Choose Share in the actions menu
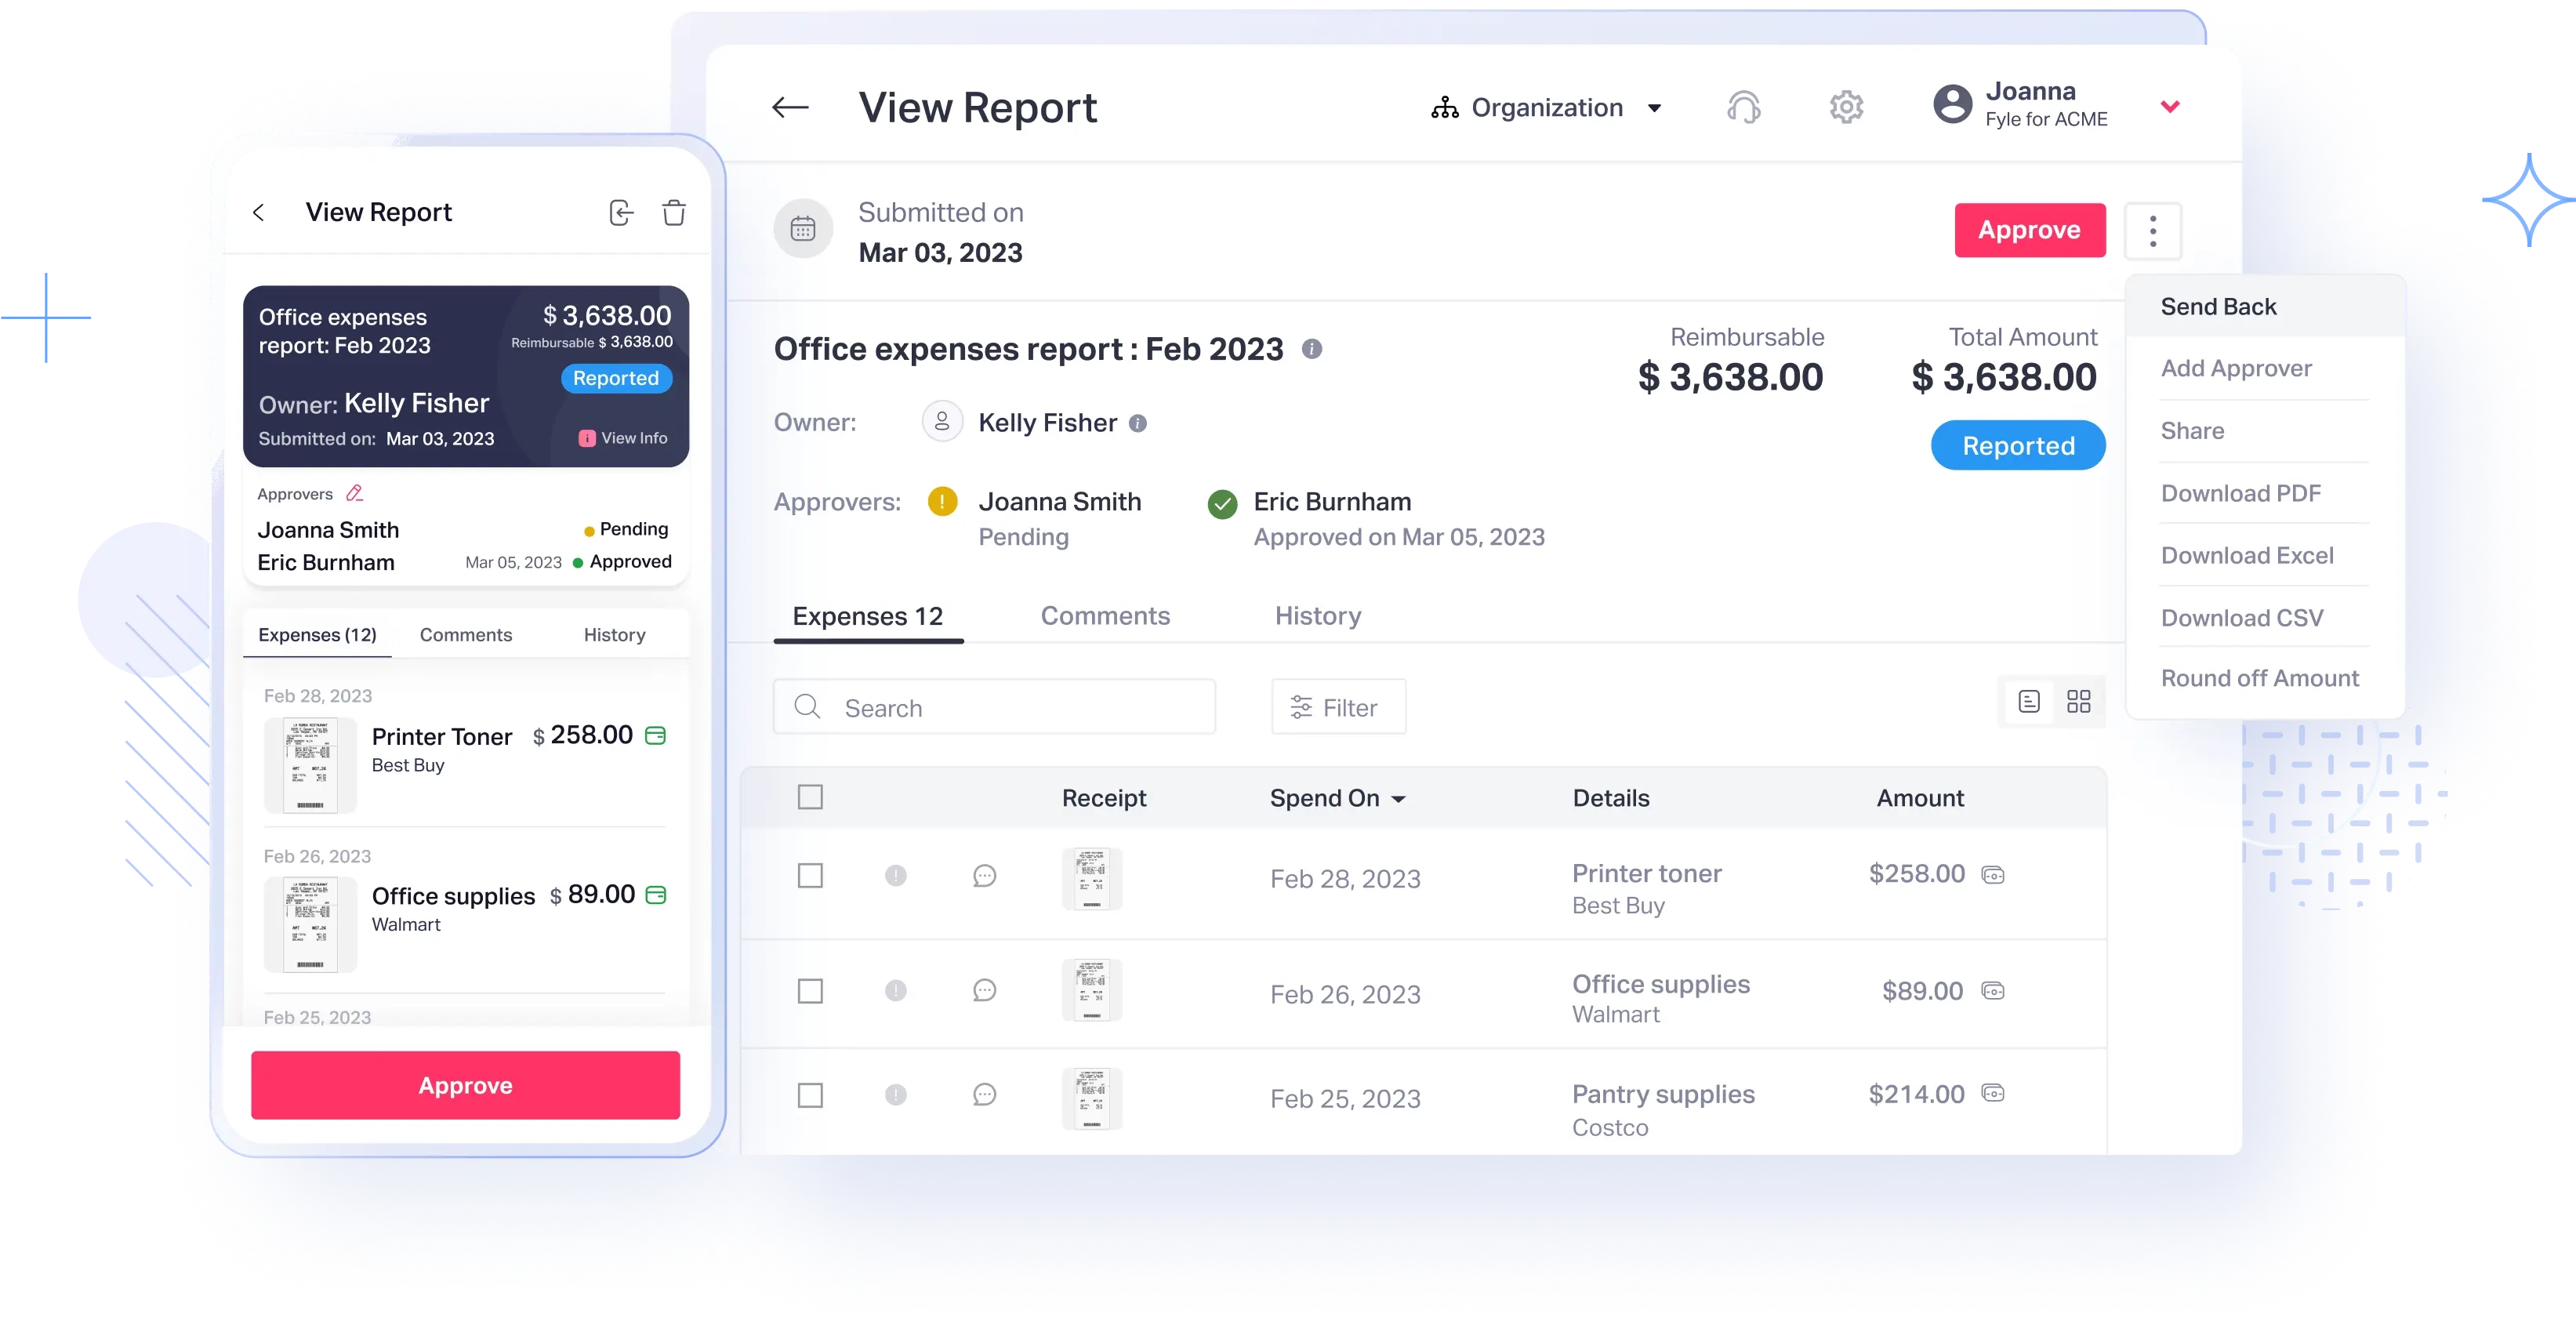 [x=2191, y=431]
